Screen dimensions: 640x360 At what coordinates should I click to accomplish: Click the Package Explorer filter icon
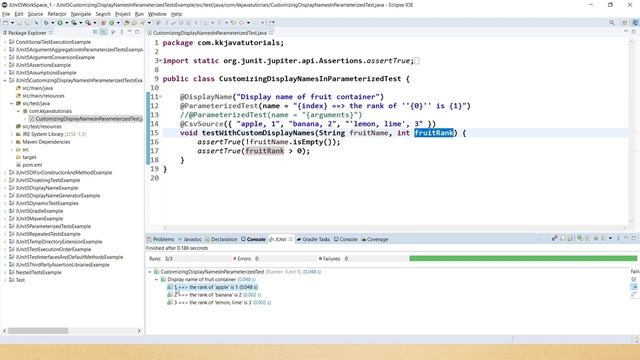[x=113, y=32]
